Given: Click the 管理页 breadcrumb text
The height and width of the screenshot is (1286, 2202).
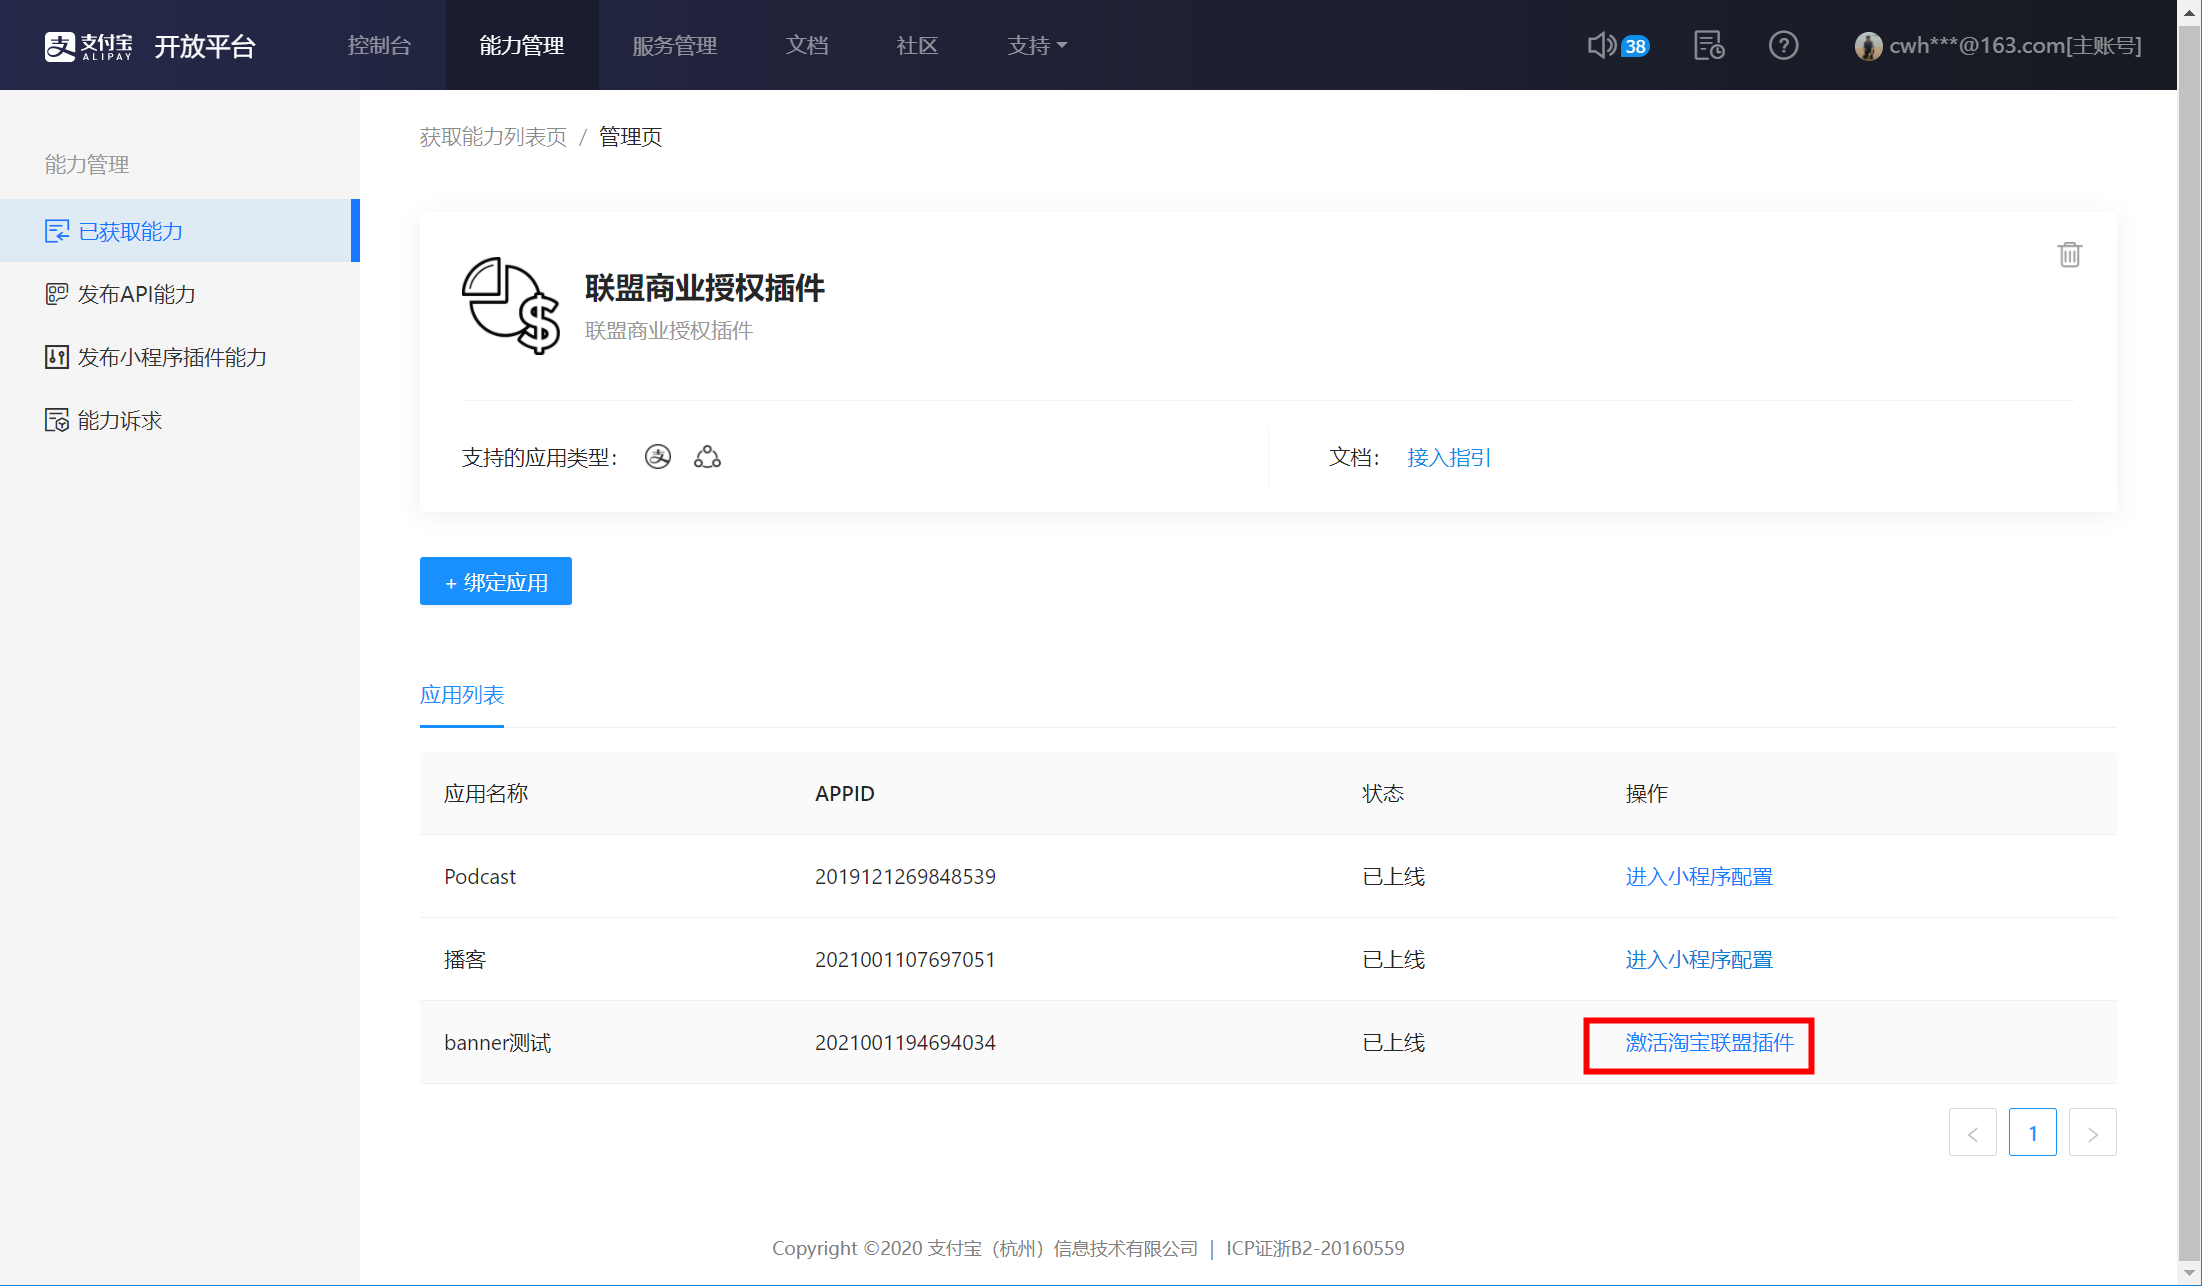Looking at the screenshot, I should pos(630,137).
